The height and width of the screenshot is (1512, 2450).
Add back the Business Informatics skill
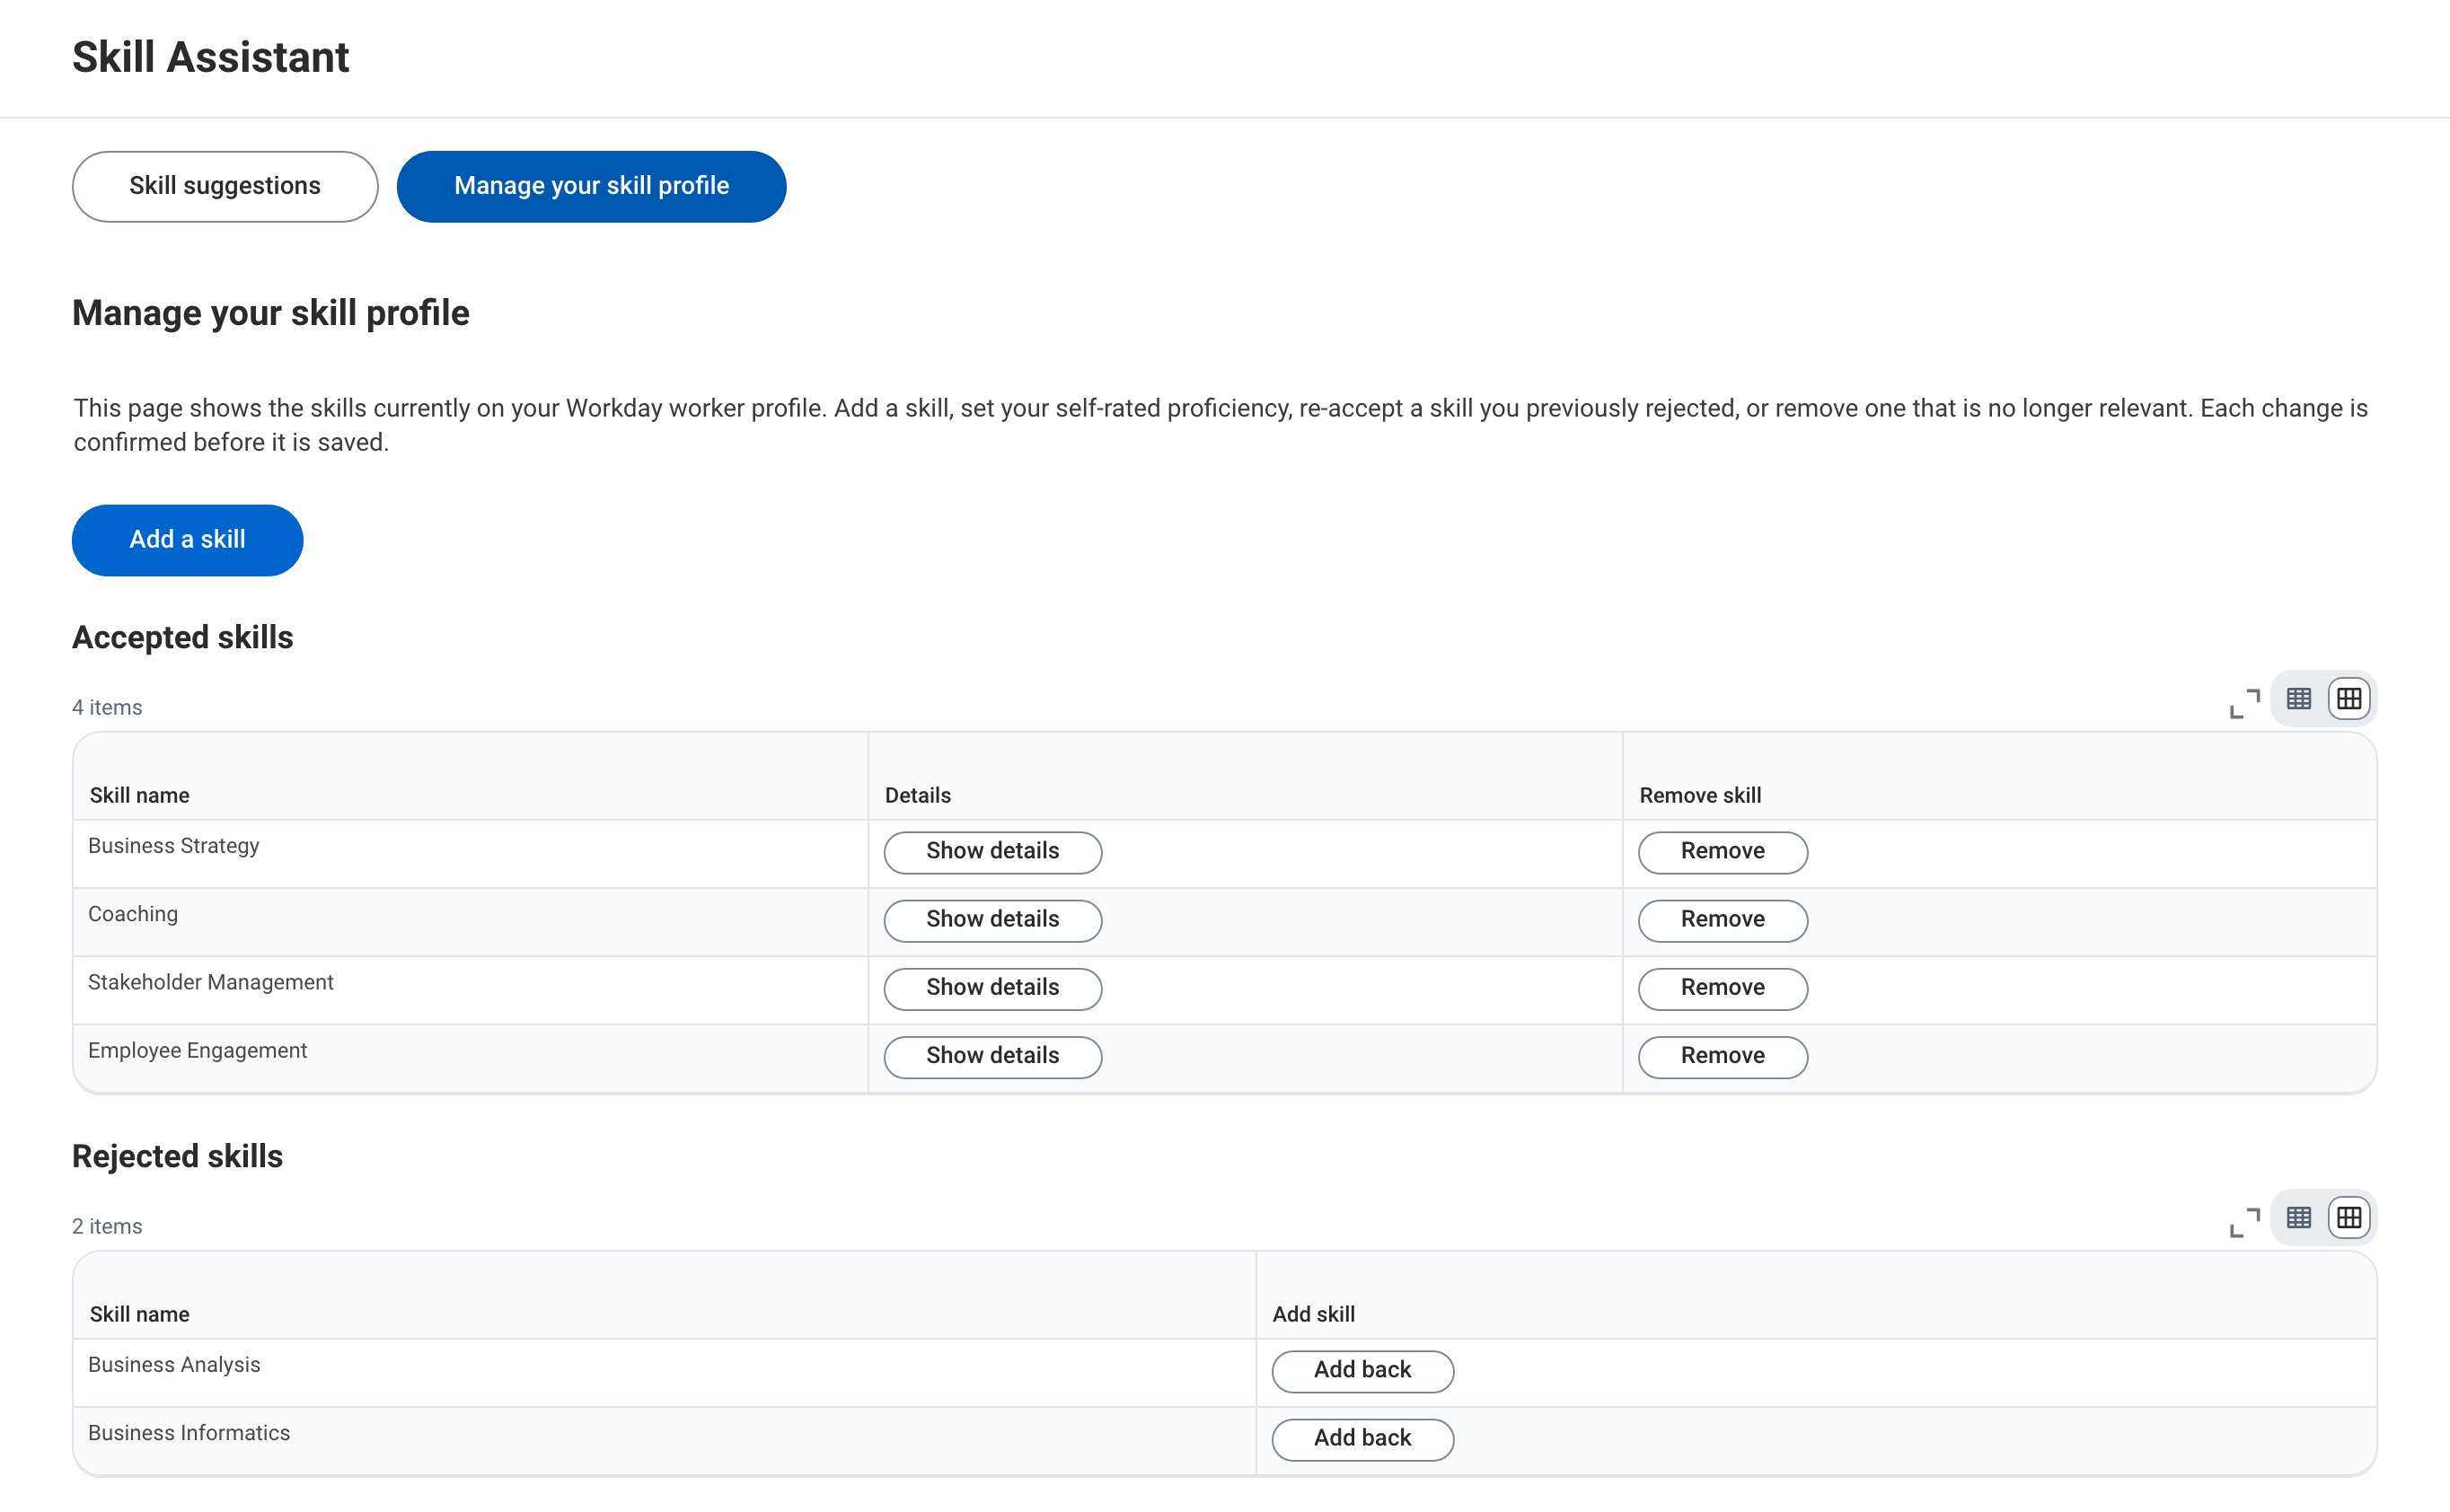pyautogui.click(x=1362, y=1439)
